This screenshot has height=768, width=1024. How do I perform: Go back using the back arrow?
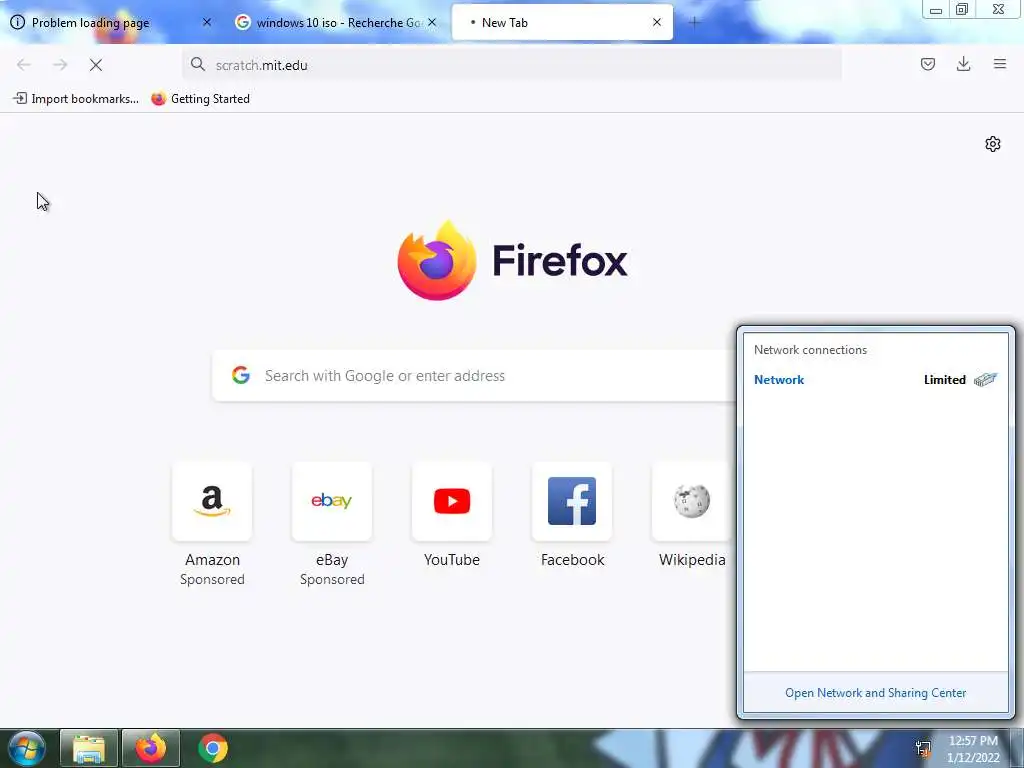(24, 65)
